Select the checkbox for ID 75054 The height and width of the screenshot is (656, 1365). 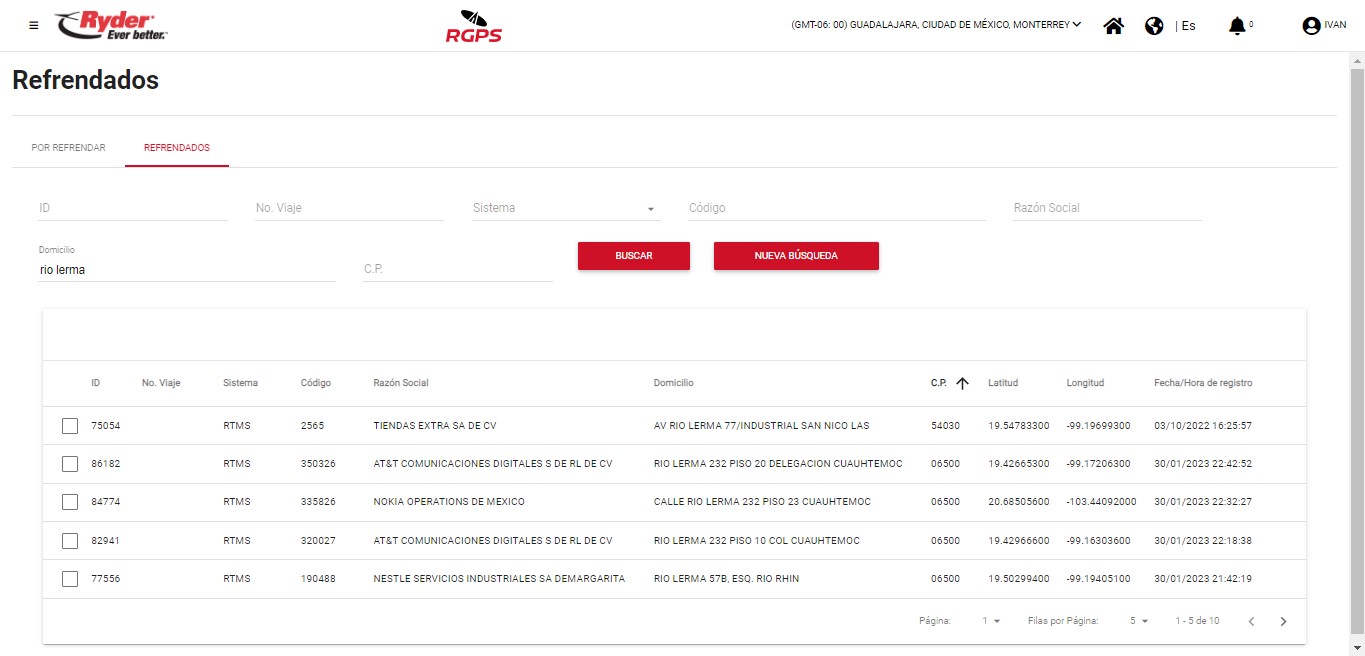pyautogui.click(x=70, y=426)
